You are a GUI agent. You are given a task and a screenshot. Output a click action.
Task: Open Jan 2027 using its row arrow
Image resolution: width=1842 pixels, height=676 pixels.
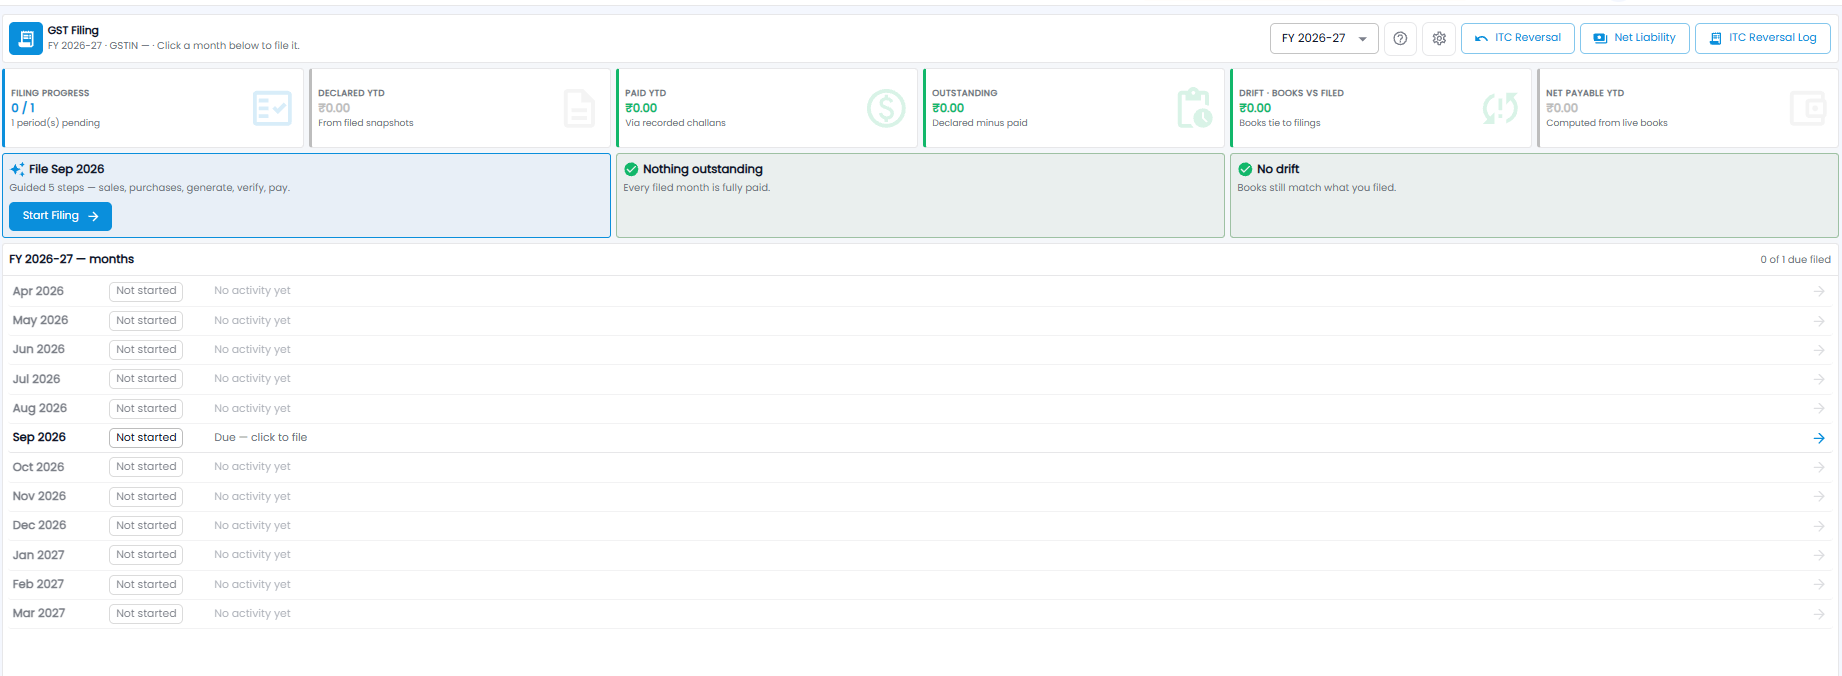pos(1819,555)
